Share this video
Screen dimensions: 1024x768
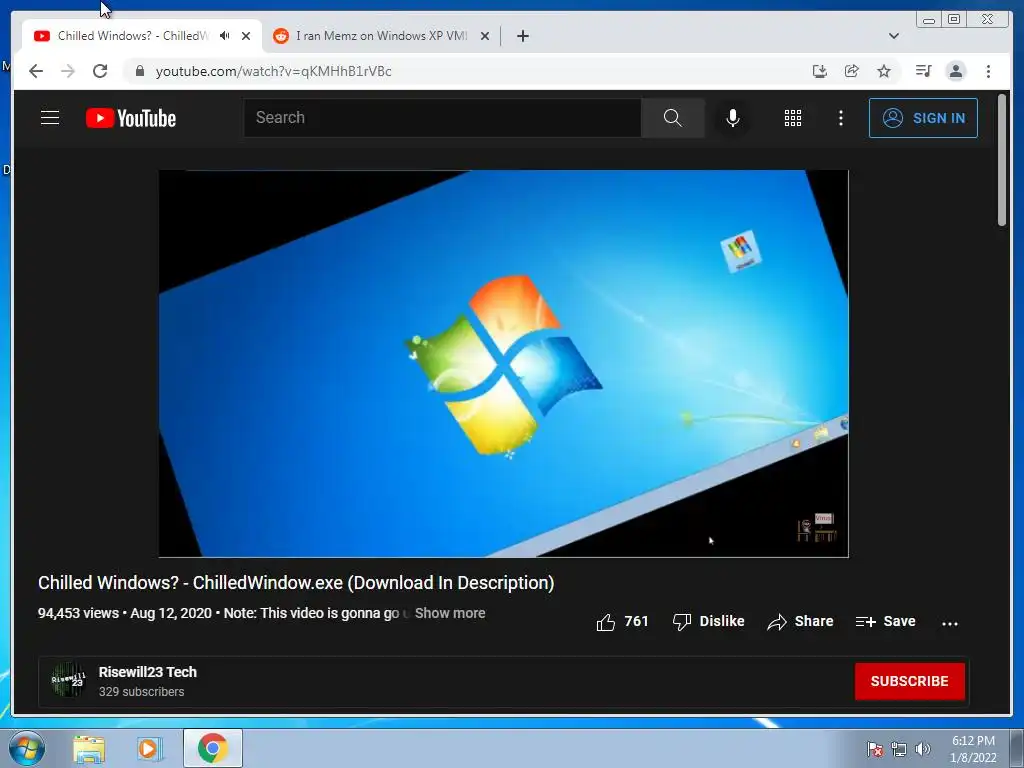pyautogui.click(x=800, y=622)
